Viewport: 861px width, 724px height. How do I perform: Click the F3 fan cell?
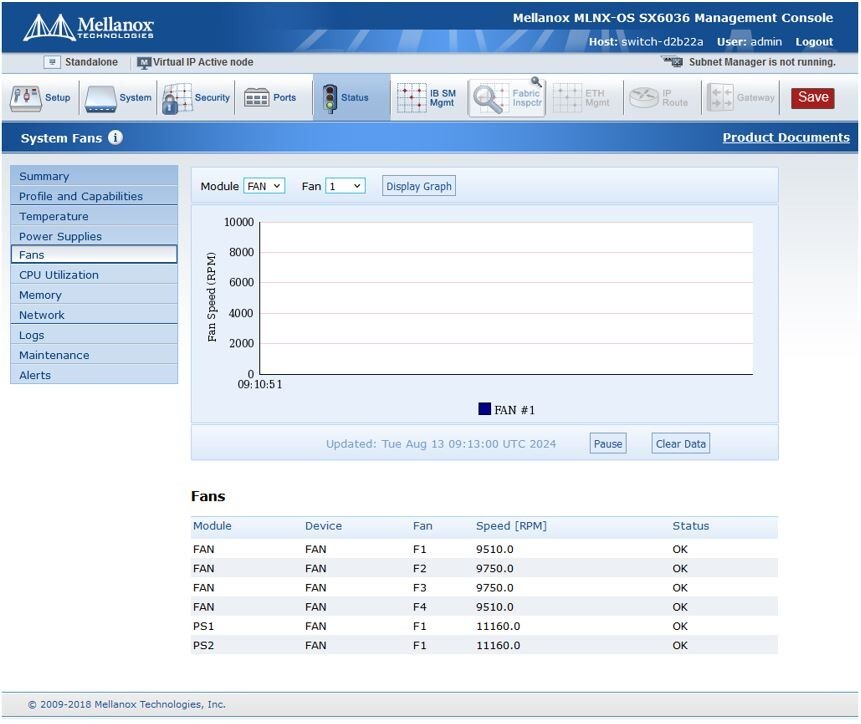pos(420,588)
